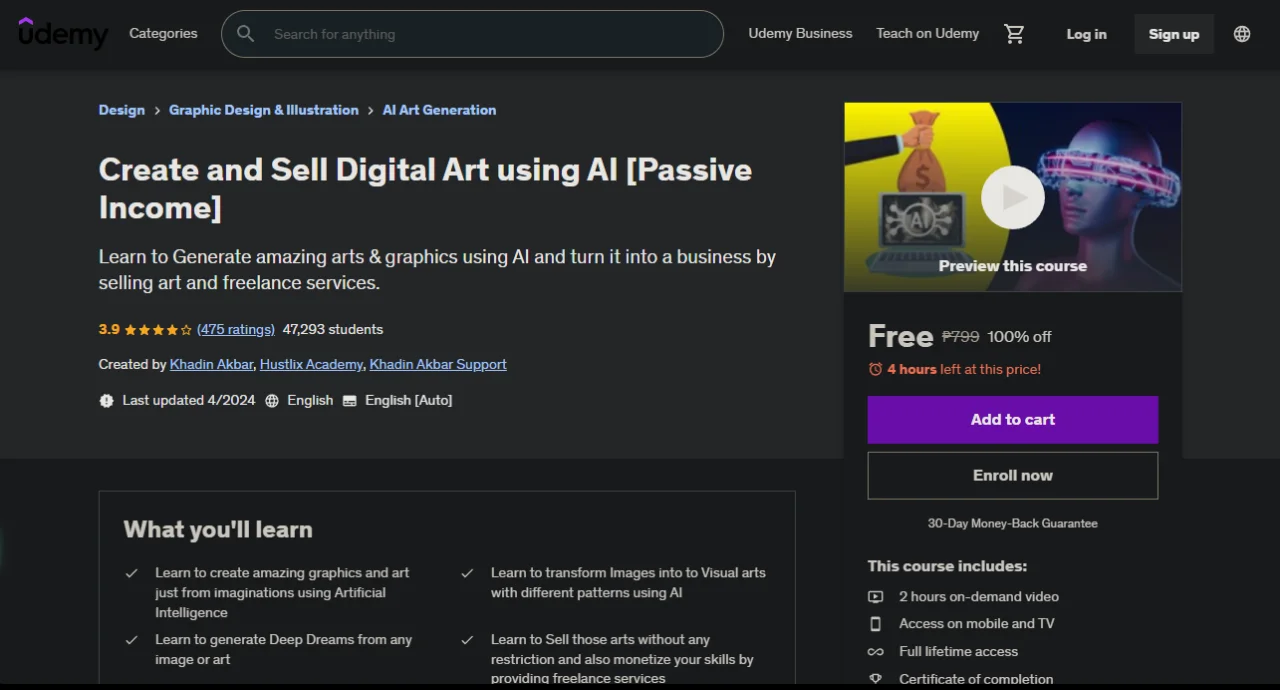Click This course includes heading
The height and width of the screenshot is (690, 1280).
click(x=947, y=566)
